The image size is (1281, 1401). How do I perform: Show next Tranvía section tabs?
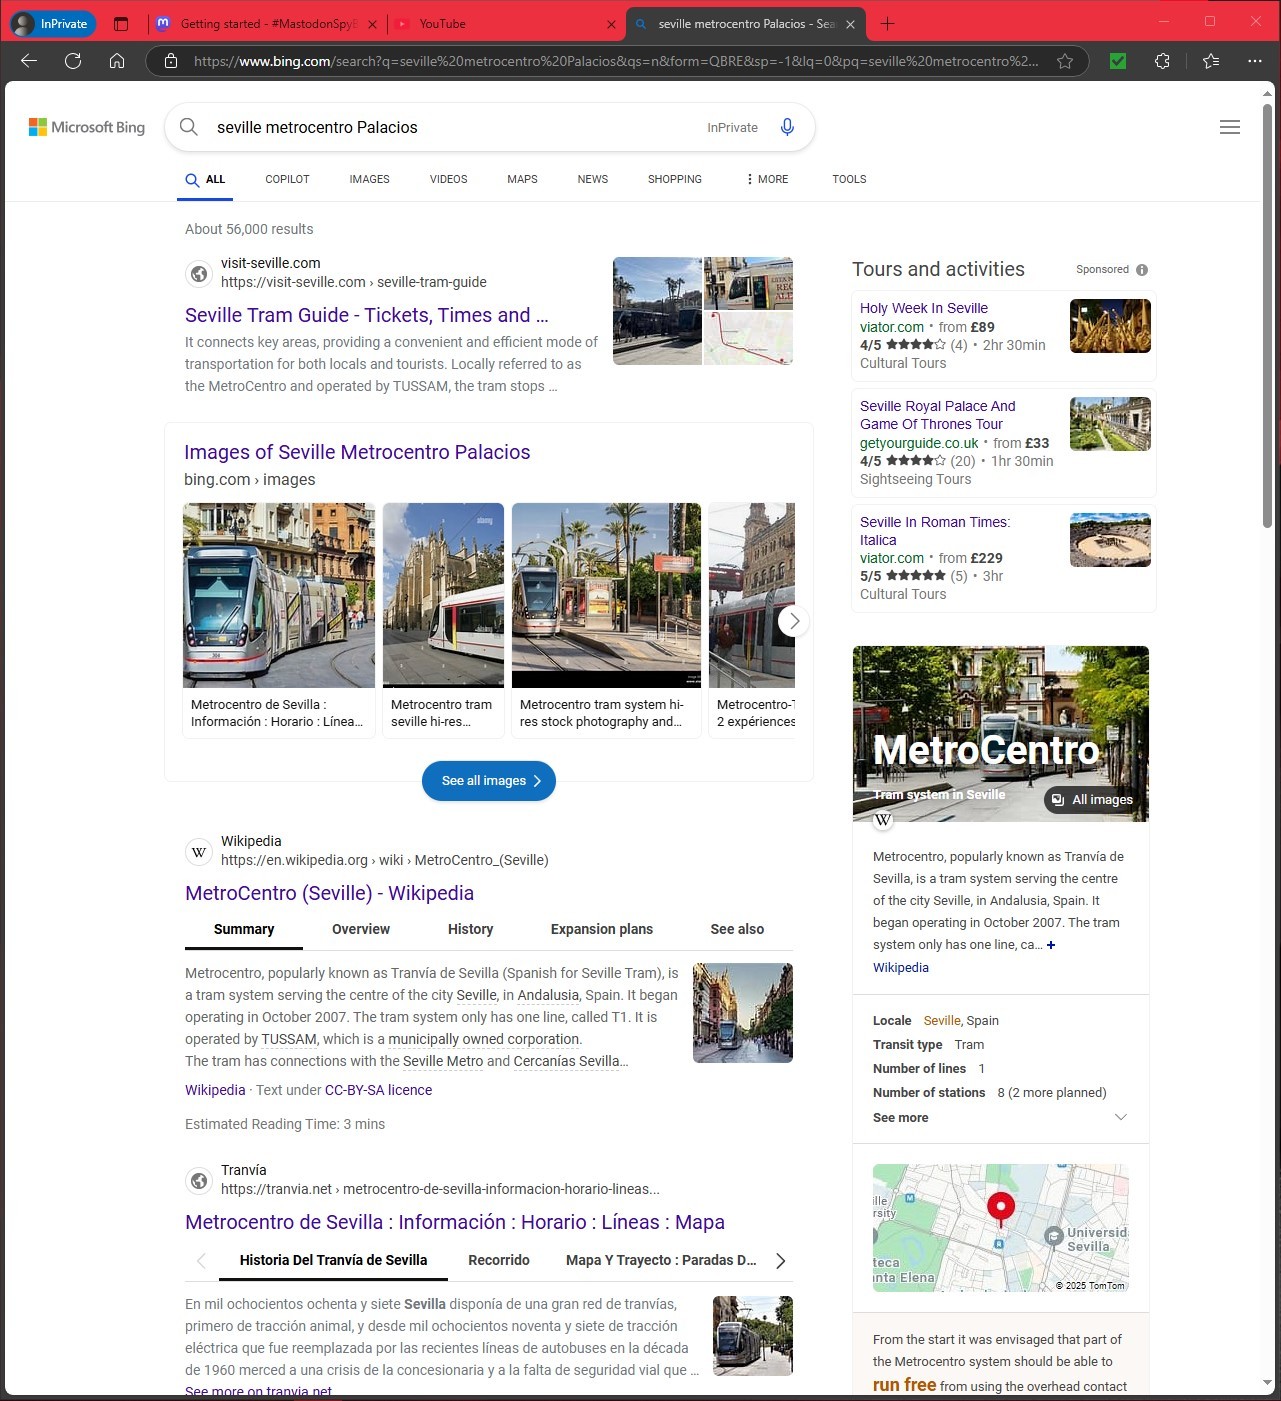coord(781,1261)
